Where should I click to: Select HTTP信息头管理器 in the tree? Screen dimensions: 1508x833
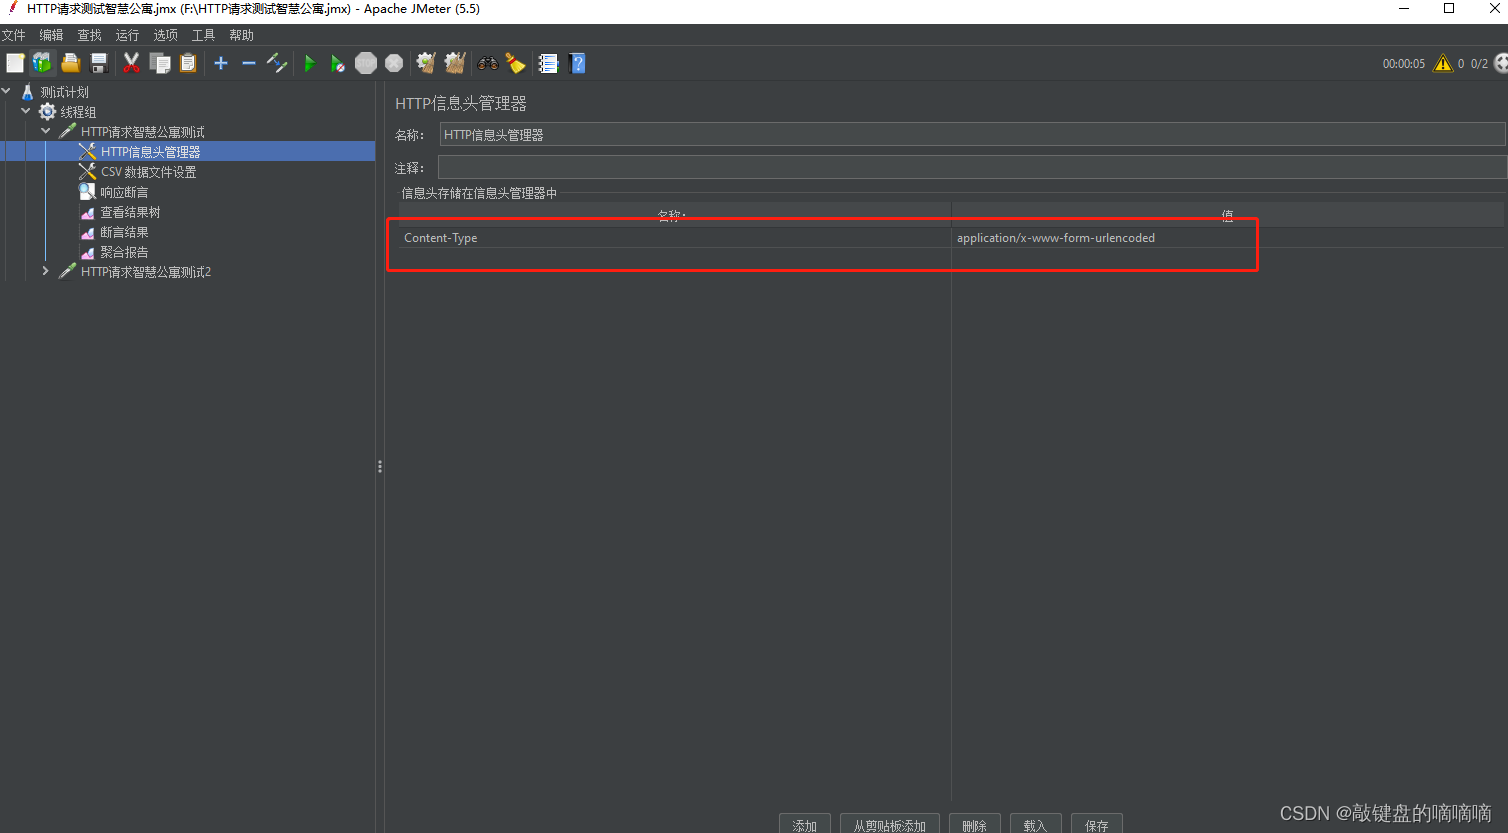pyautogui.click(x=150, y=152)
